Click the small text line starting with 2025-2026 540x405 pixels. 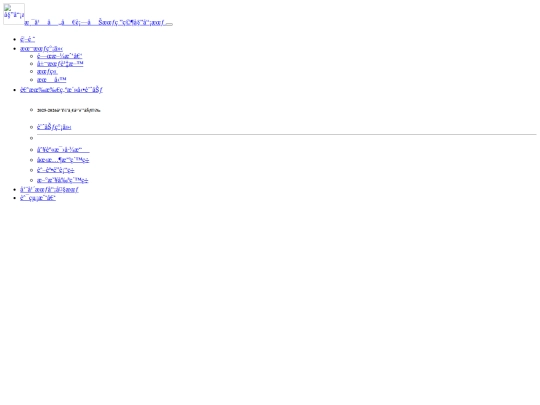(69, 110)
